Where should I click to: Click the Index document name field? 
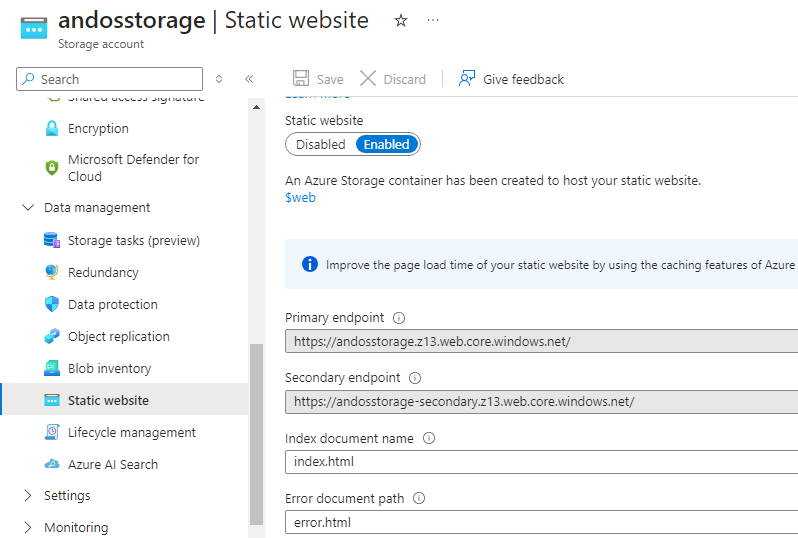click(540, 462)
